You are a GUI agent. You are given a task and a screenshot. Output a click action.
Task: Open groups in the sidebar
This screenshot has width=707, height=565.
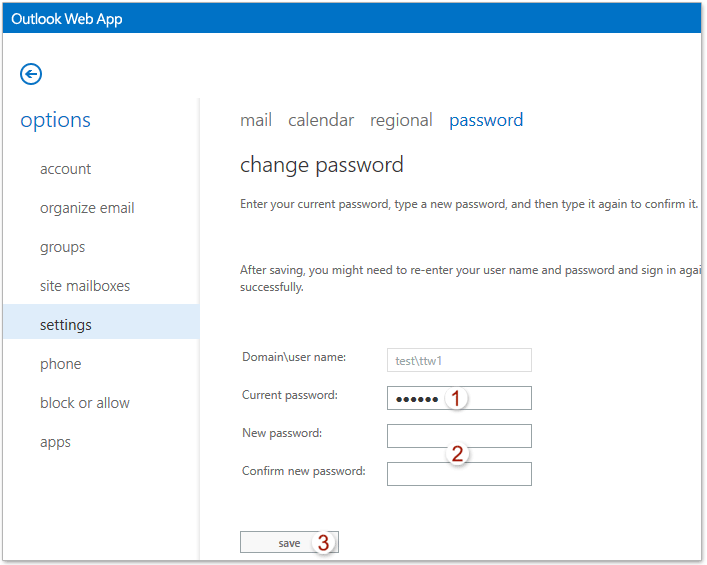coord(62,247)
